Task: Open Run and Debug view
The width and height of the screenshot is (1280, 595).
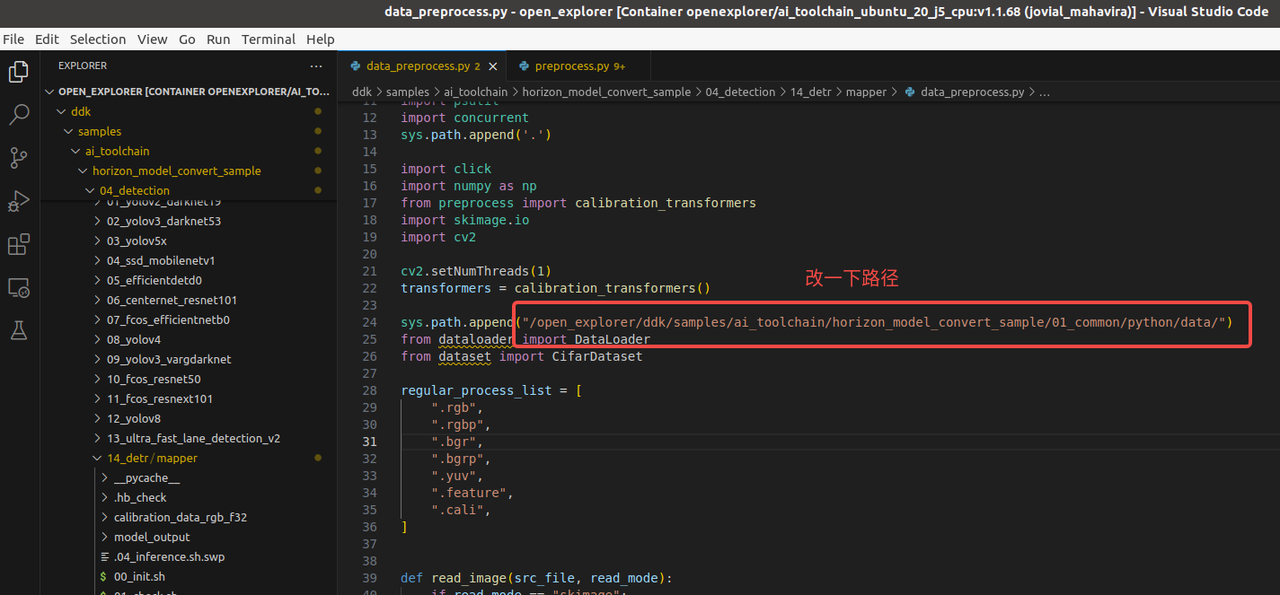Action: click(18, 201)
